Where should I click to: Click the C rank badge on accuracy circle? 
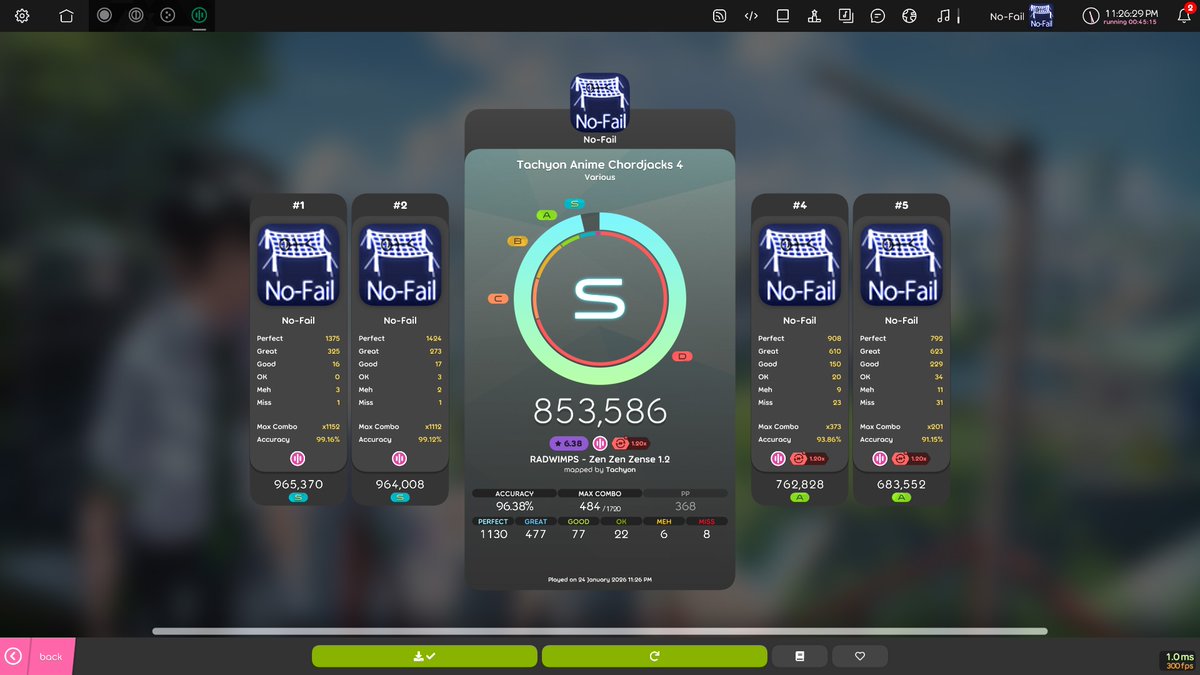click(x=497, y=298)
